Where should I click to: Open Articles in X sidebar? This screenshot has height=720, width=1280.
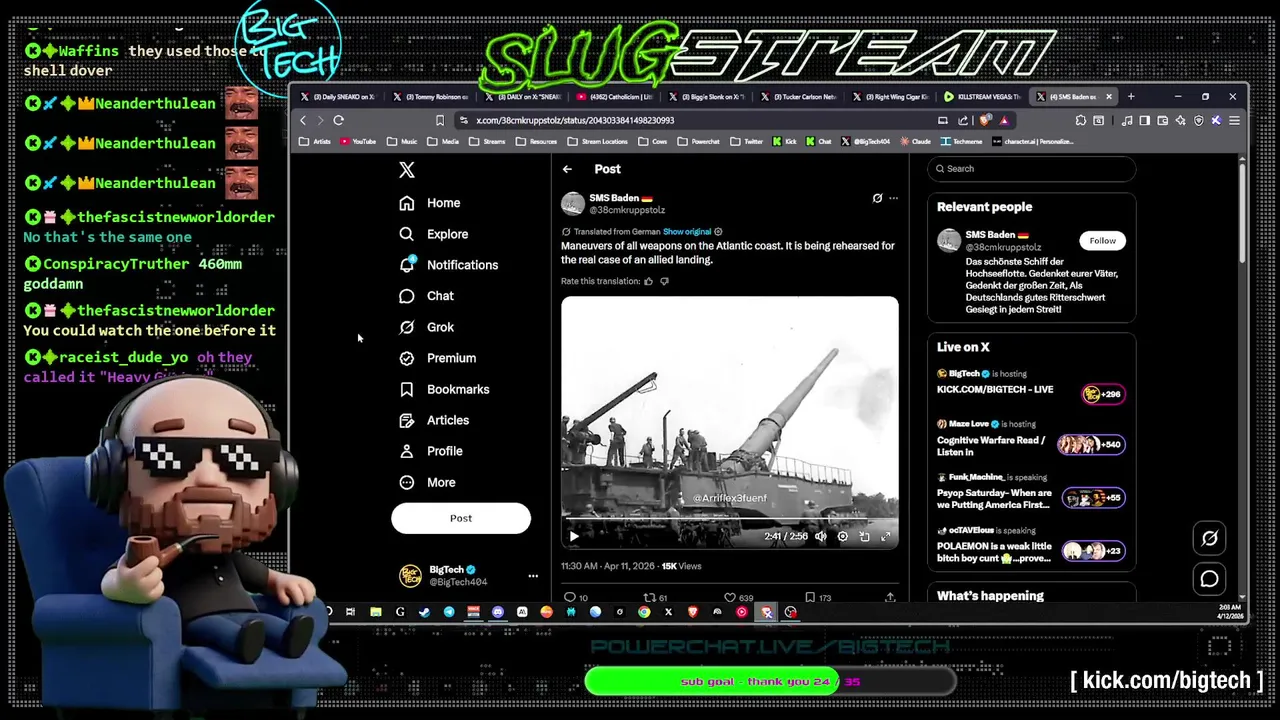(434, 420)
